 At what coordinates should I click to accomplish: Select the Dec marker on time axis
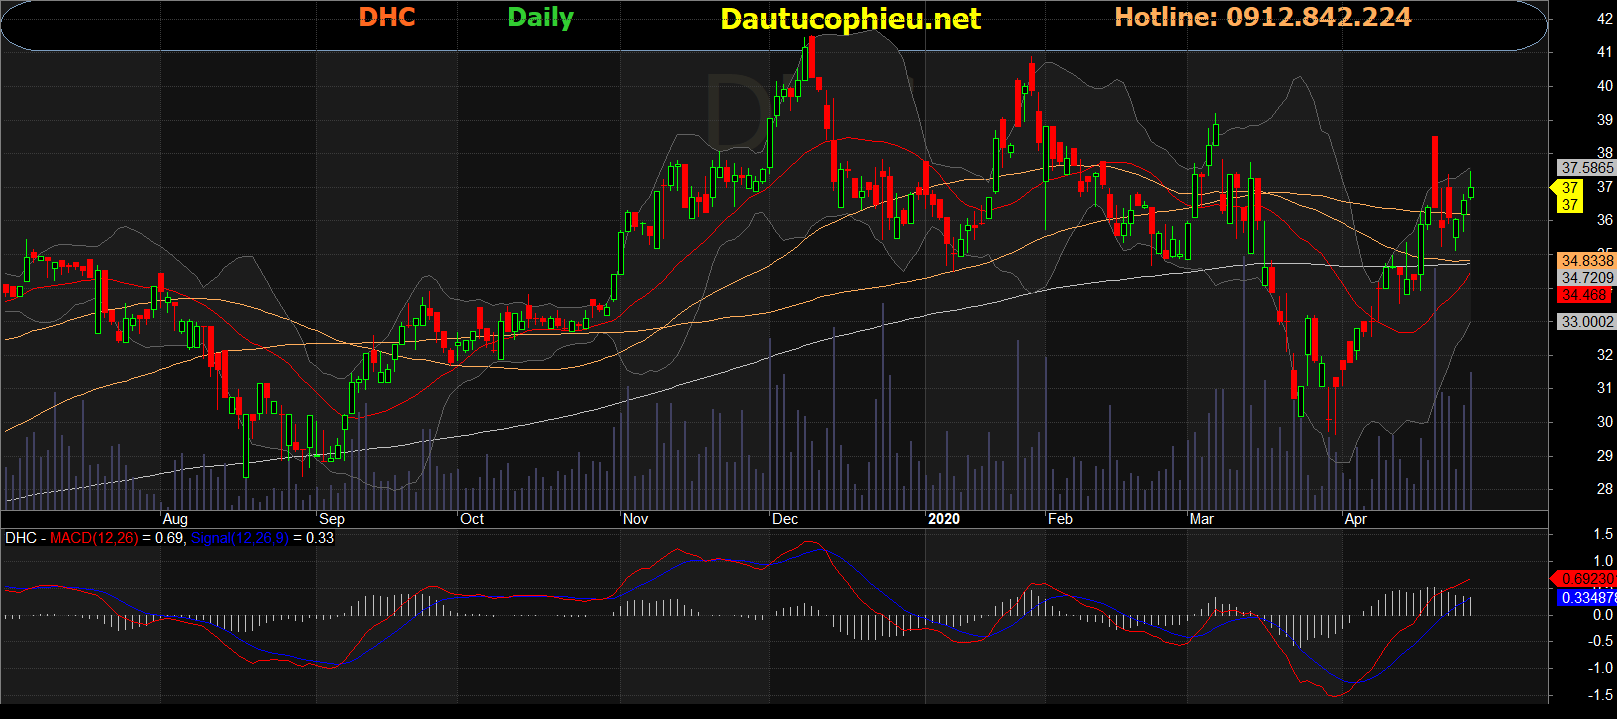[785, 519]
